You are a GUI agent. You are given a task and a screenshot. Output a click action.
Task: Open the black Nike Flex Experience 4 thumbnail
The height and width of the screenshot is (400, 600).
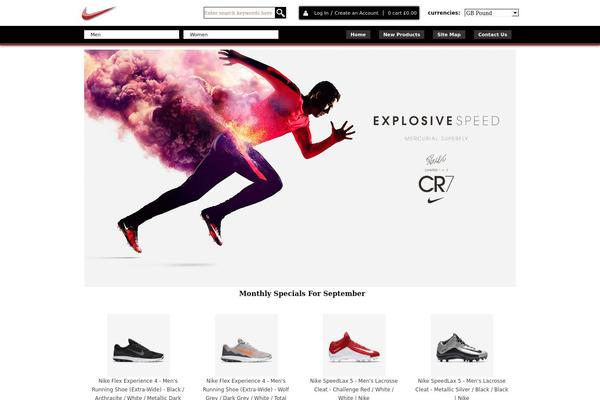click(138, 345)
